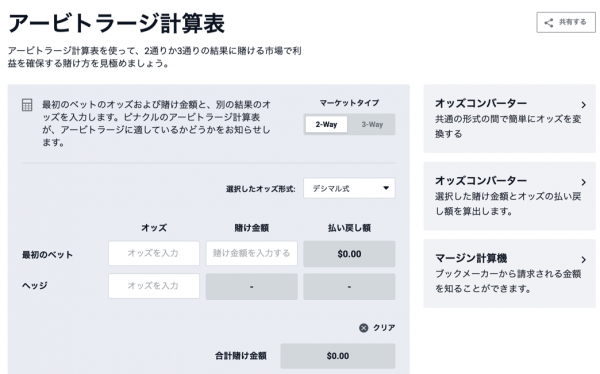The width and height of the screenshot is (600, 374).
Task: Click the chevron on second オッズコンバーター card
Action: click(x=584, y=182)
